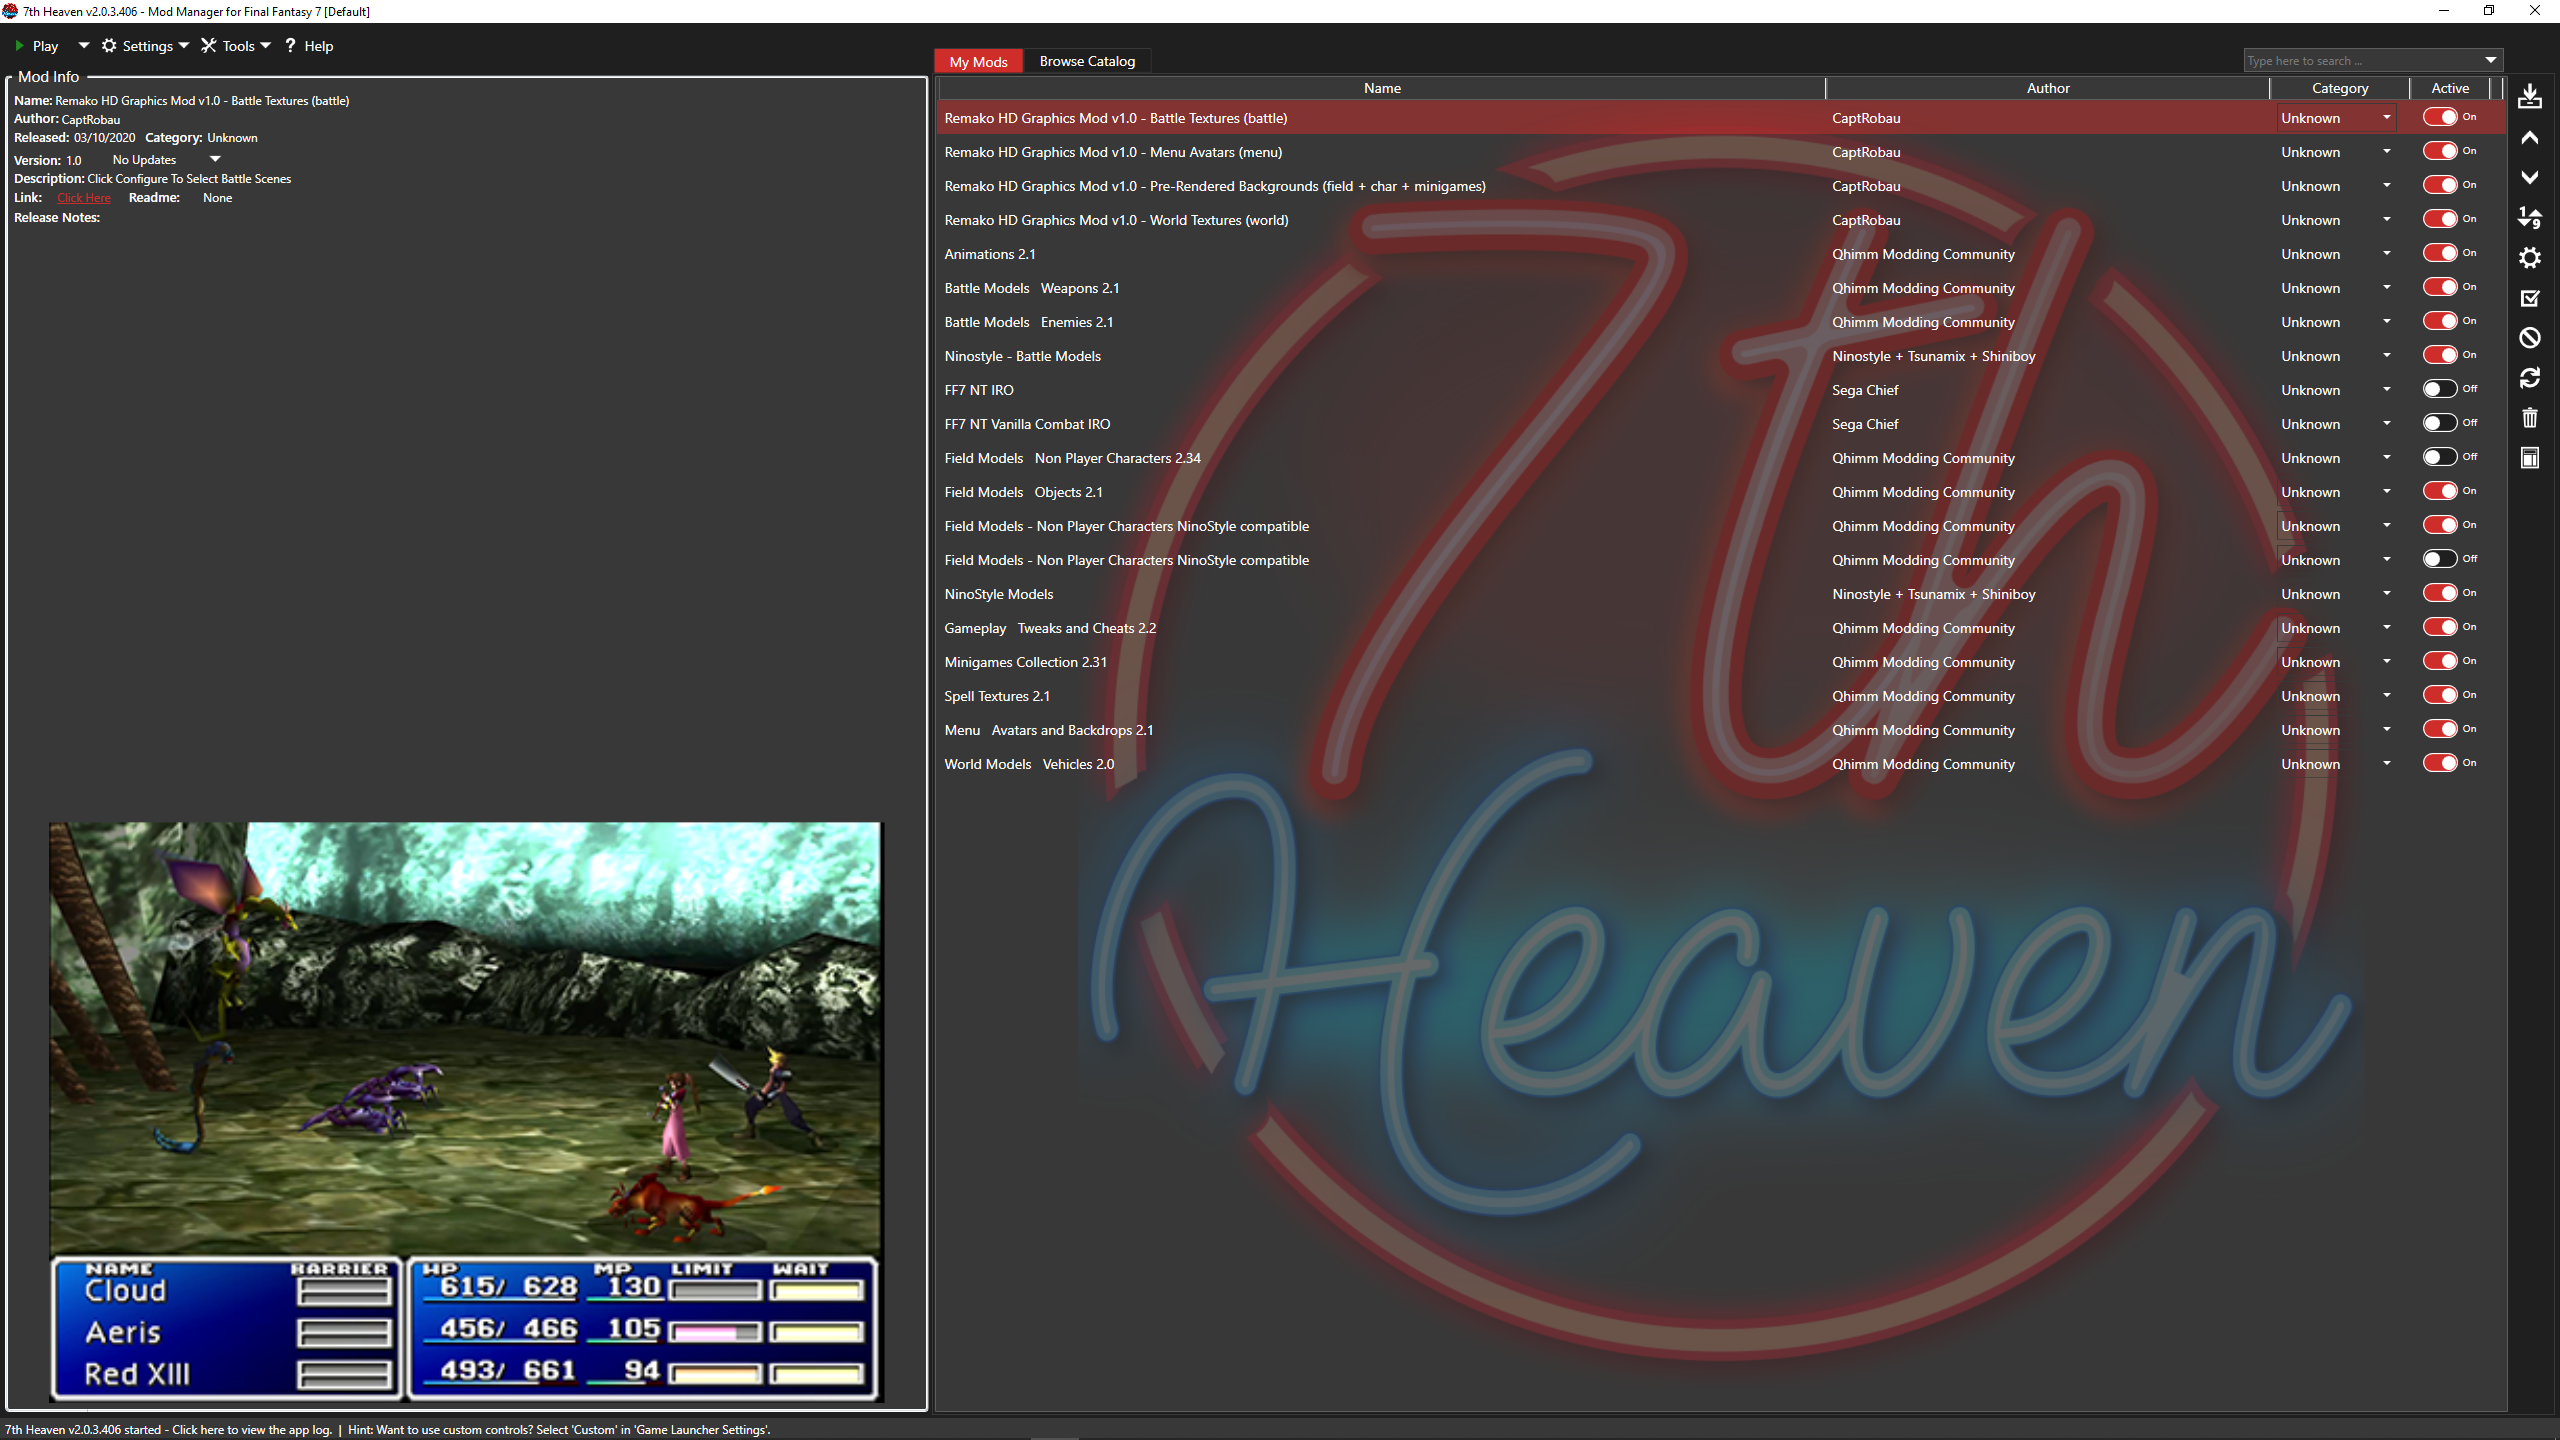Disable World Models Vehicles 2.0 toggle
Viewport: 2560px width, 1440px height.
2440,763
